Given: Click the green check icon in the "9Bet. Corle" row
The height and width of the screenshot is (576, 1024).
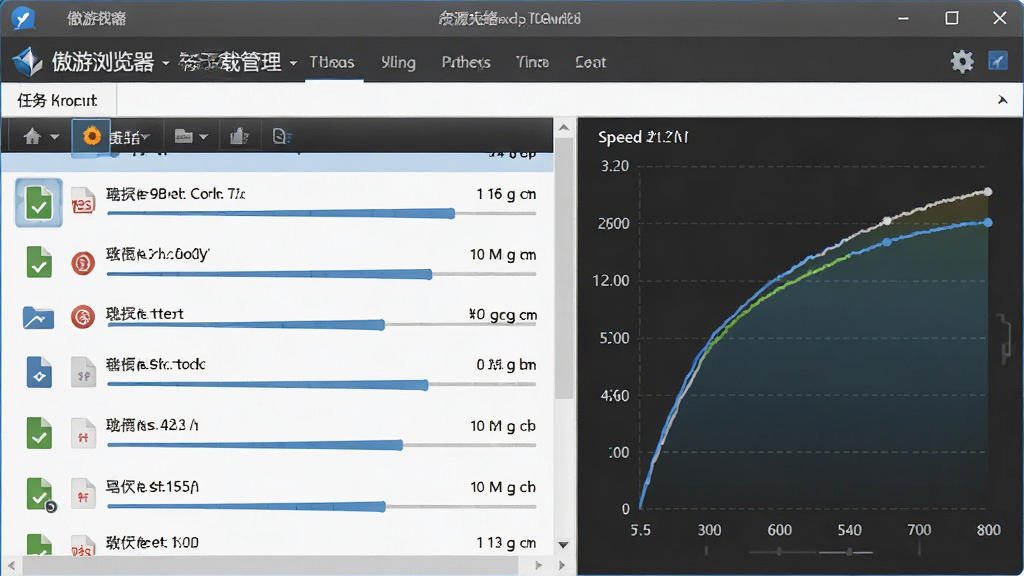Looking at the screenshot, I should [x=39, y=203].
